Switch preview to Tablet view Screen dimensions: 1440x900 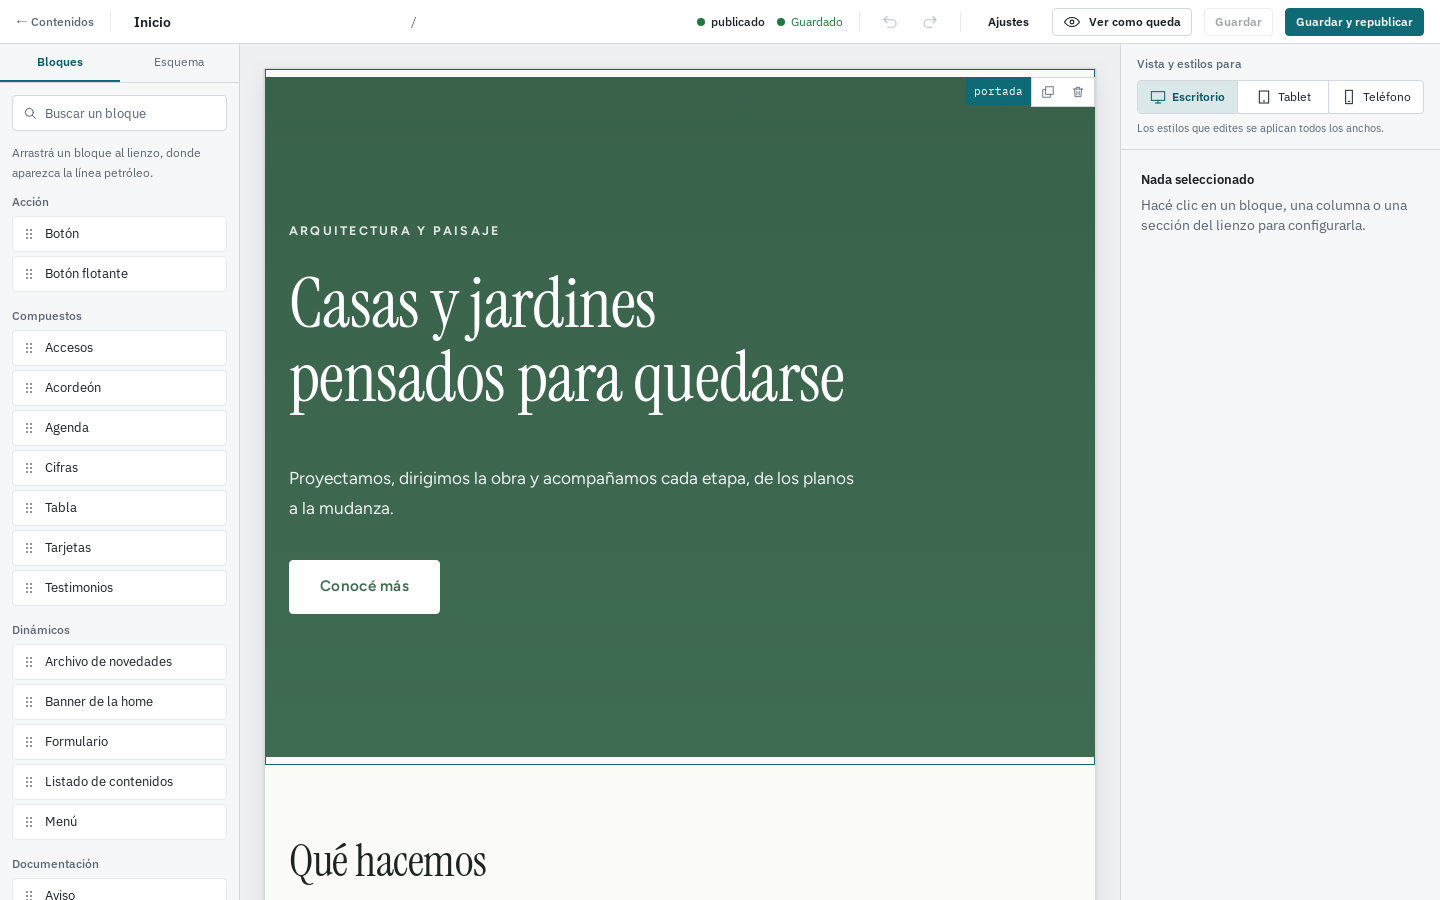point(1284,97)
